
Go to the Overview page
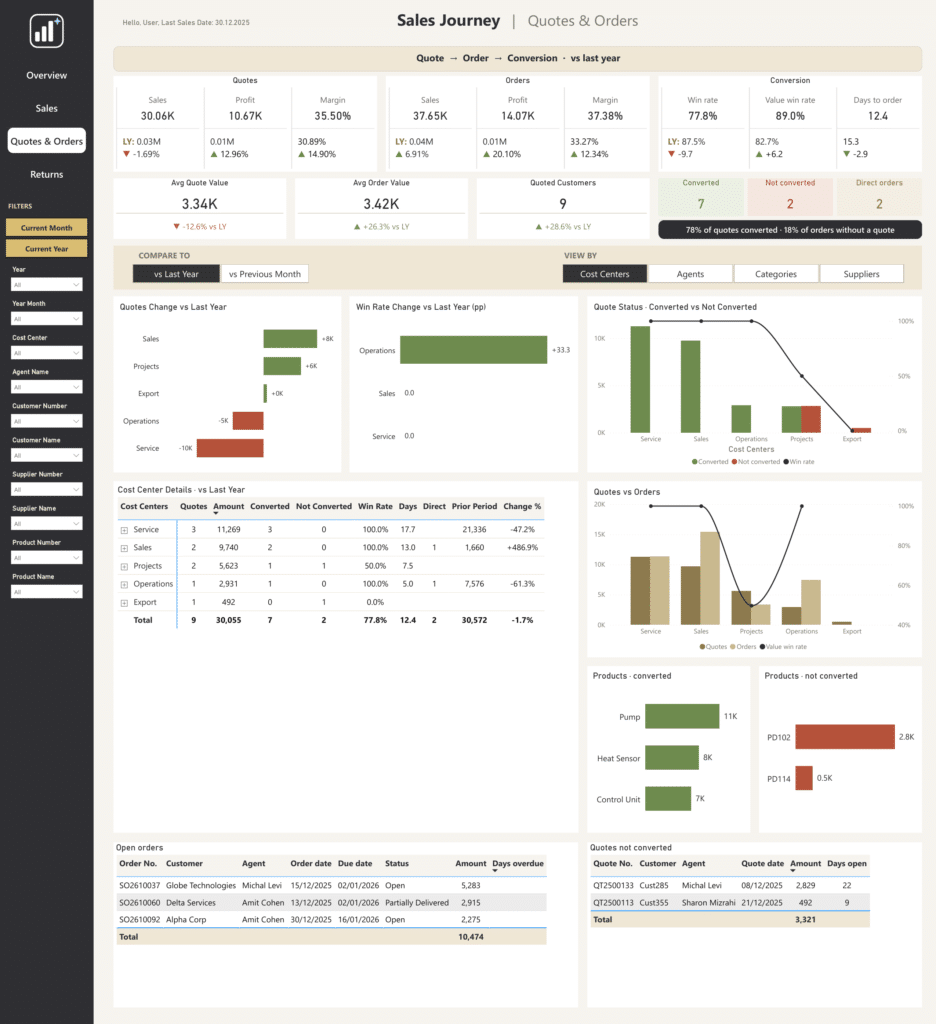point(46,75)
